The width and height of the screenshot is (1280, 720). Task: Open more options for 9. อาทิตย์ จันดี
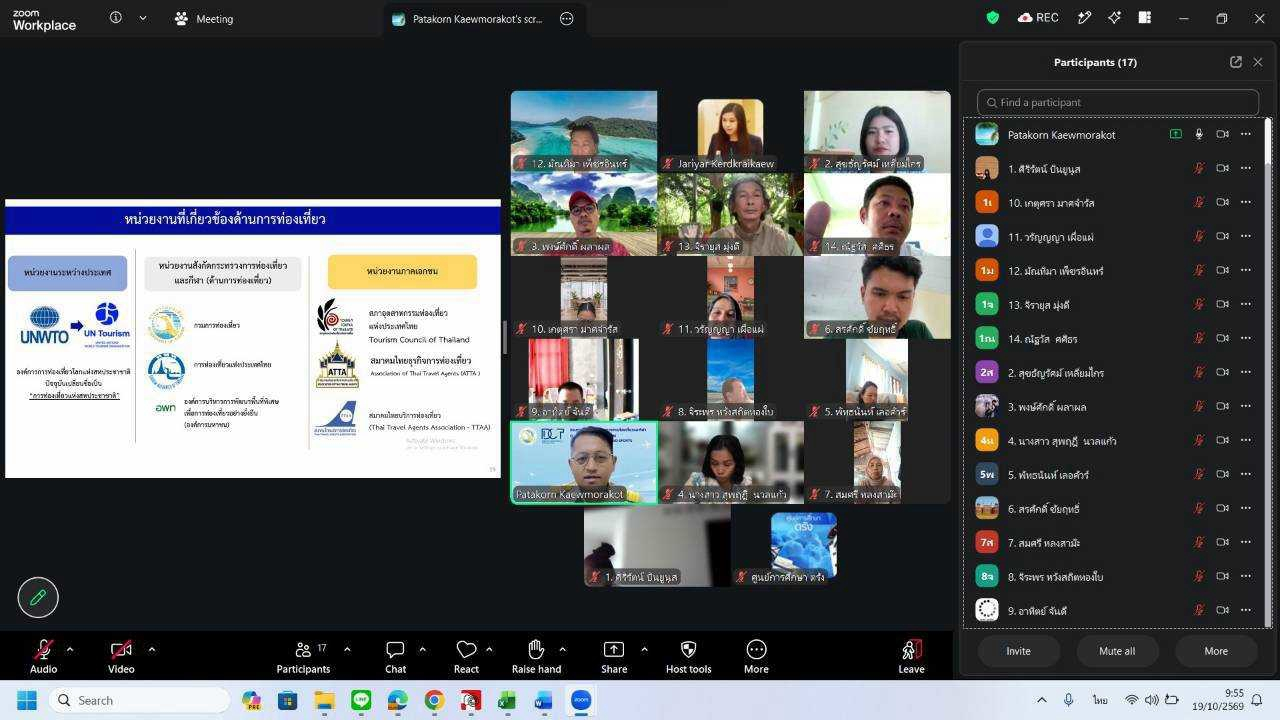click(1246, 610)
